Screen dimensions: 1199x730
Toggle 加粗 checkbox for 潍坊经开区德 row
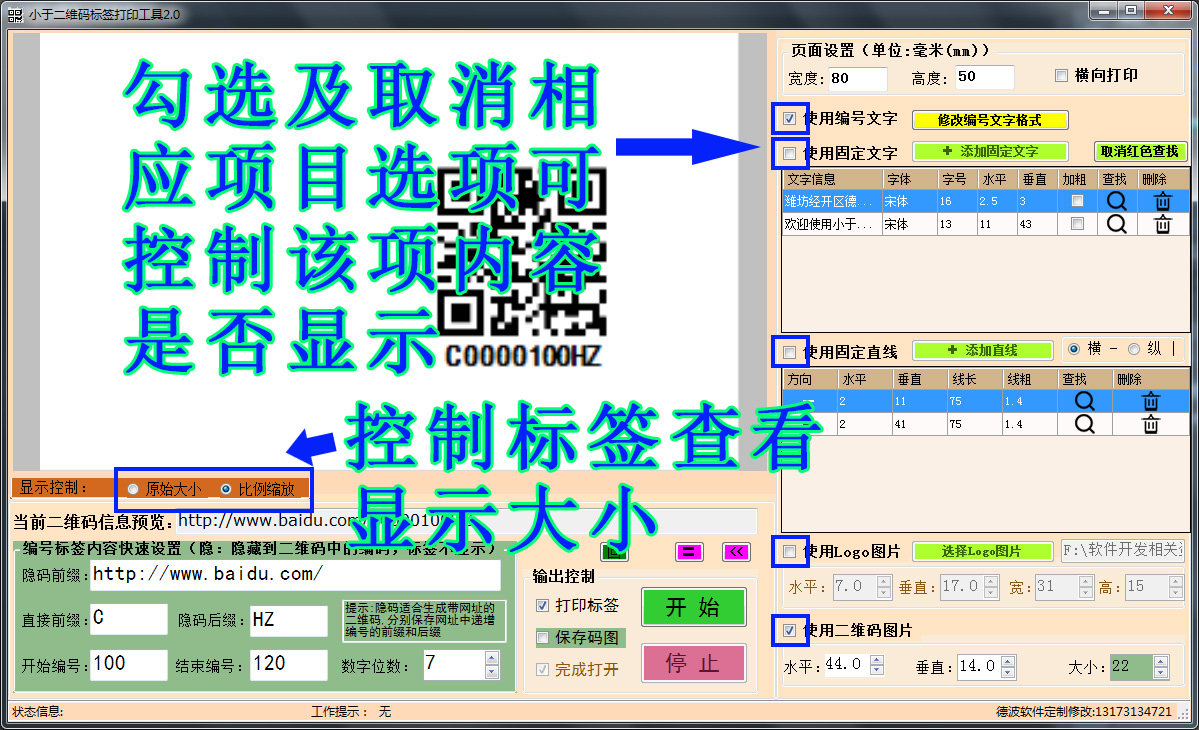point(1077,201)
